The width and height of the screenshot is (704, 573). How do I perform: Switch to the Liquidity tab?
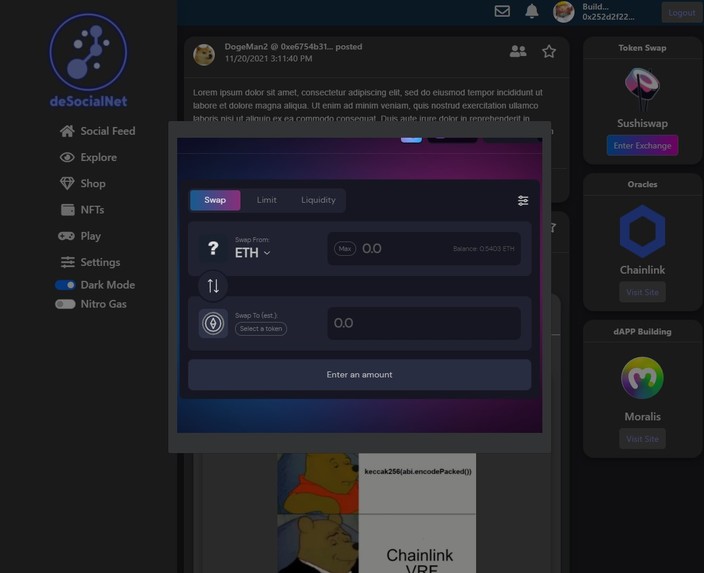[x=318, y=200]
